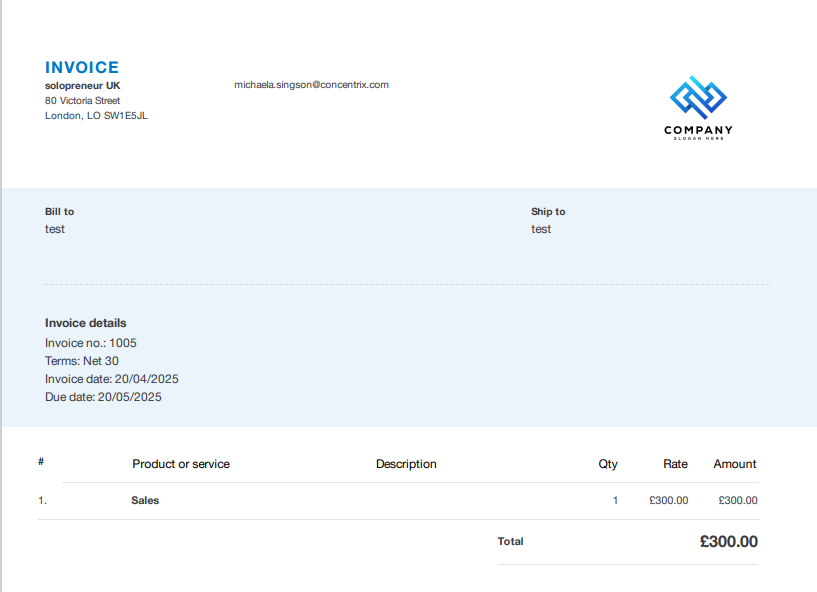
Task: Click the £300.00 amount cell in Sales row
Action: 738,500
